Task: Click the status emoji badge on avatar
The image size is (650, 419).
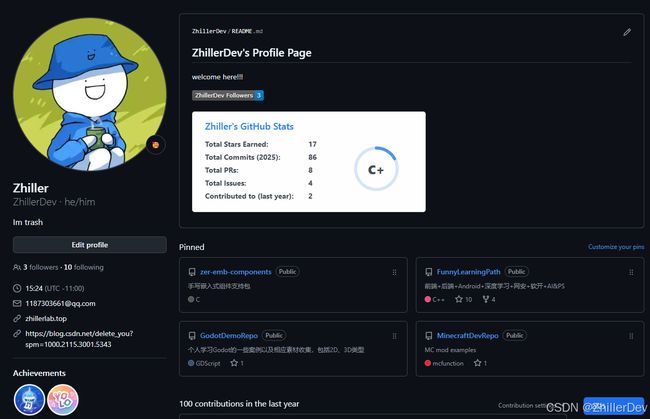Action: 155,145
